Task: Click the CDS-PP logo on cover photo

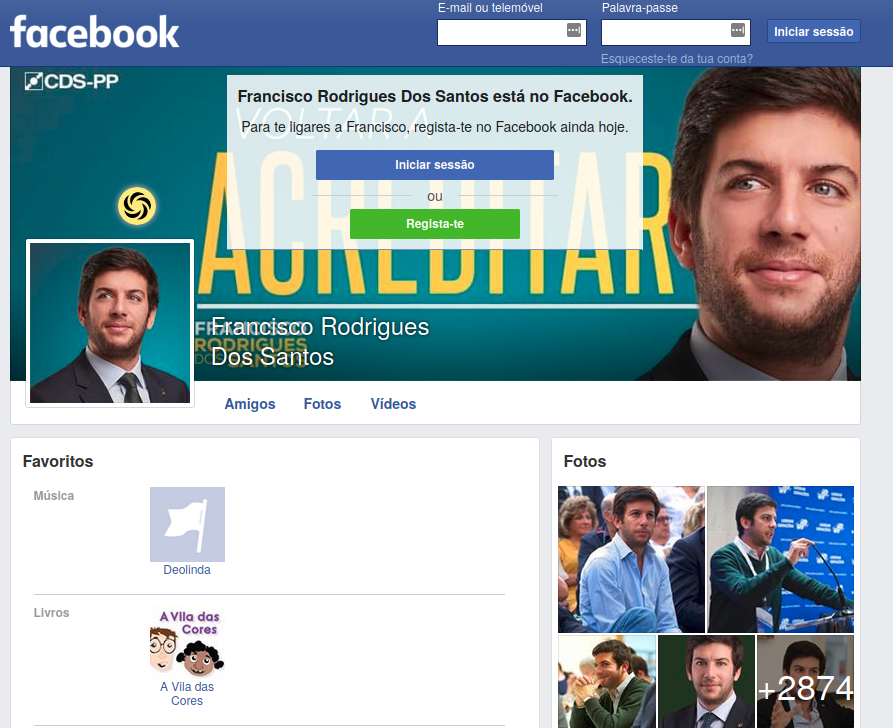Action: tap(72, 81)
